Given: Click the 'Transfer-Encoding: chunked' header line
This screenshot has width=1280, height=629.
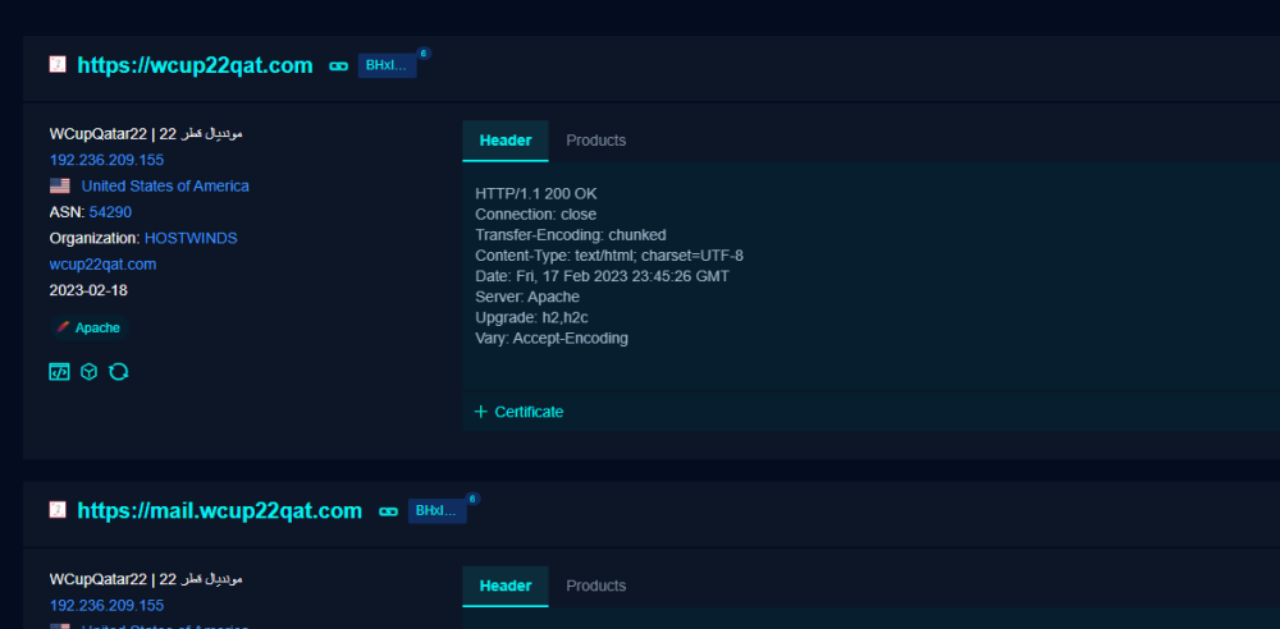Looking at the screenshot, I should click(571, 235).
